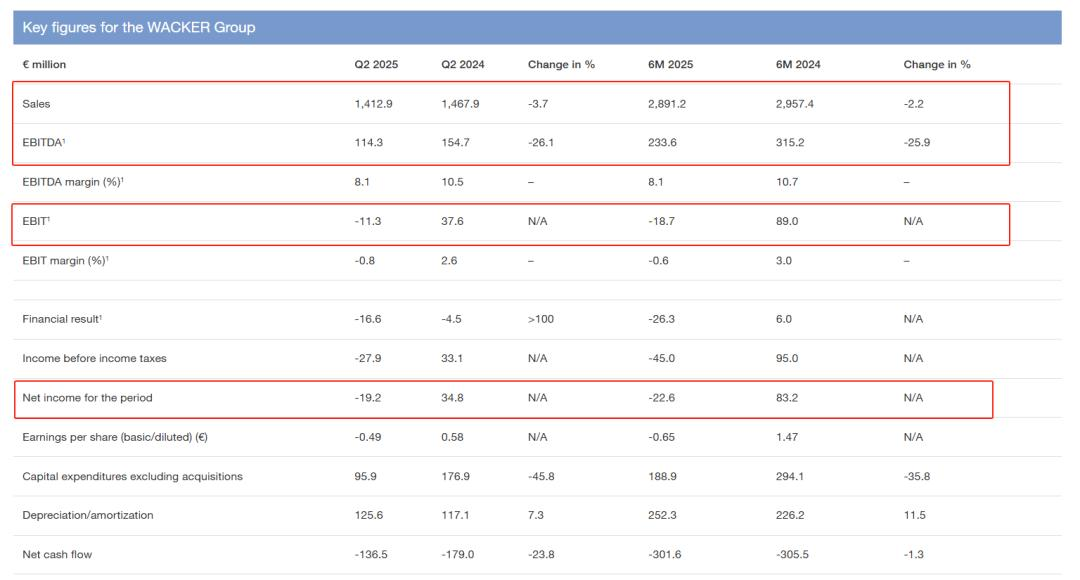1080x580 pixels.
Task: Click the EBITDA value '154.7'
Action: [455, 143]
